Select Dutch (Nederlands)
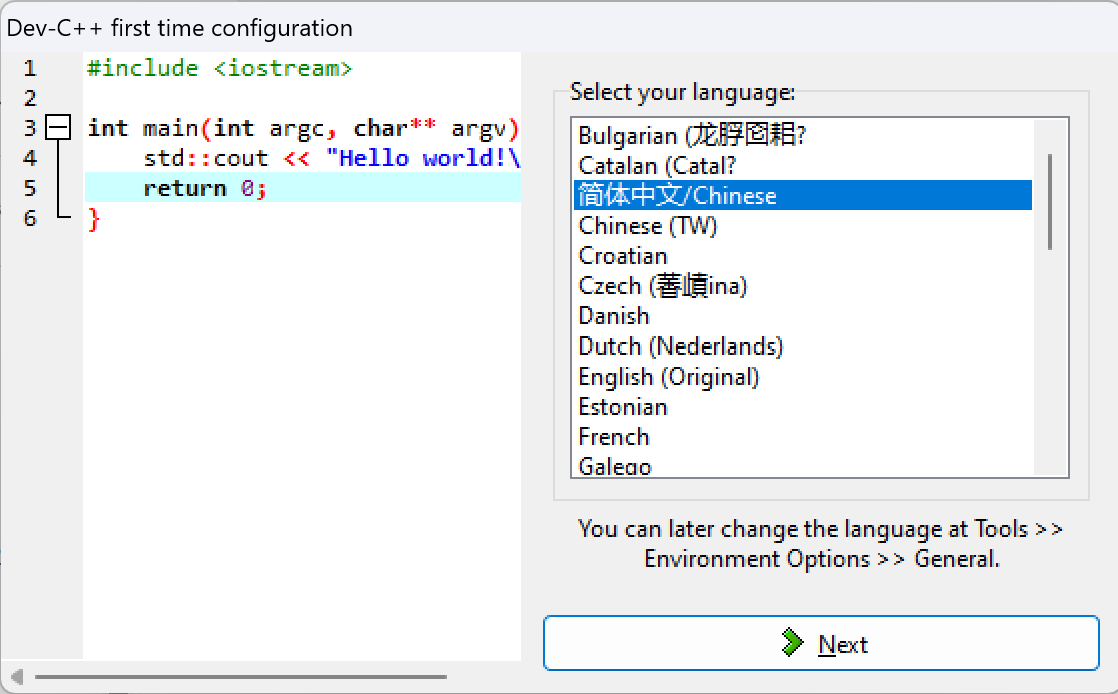 tap(803, 347)
